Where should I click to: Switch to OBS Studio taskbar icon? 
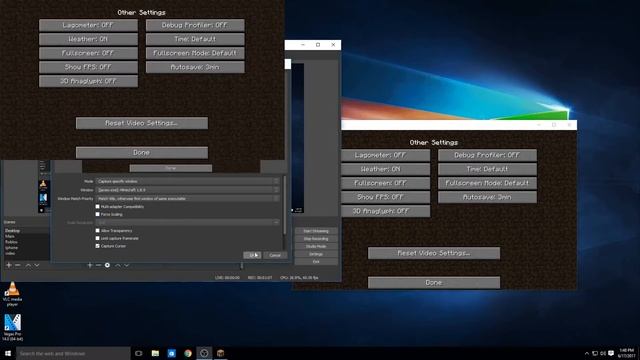[204, 353]
